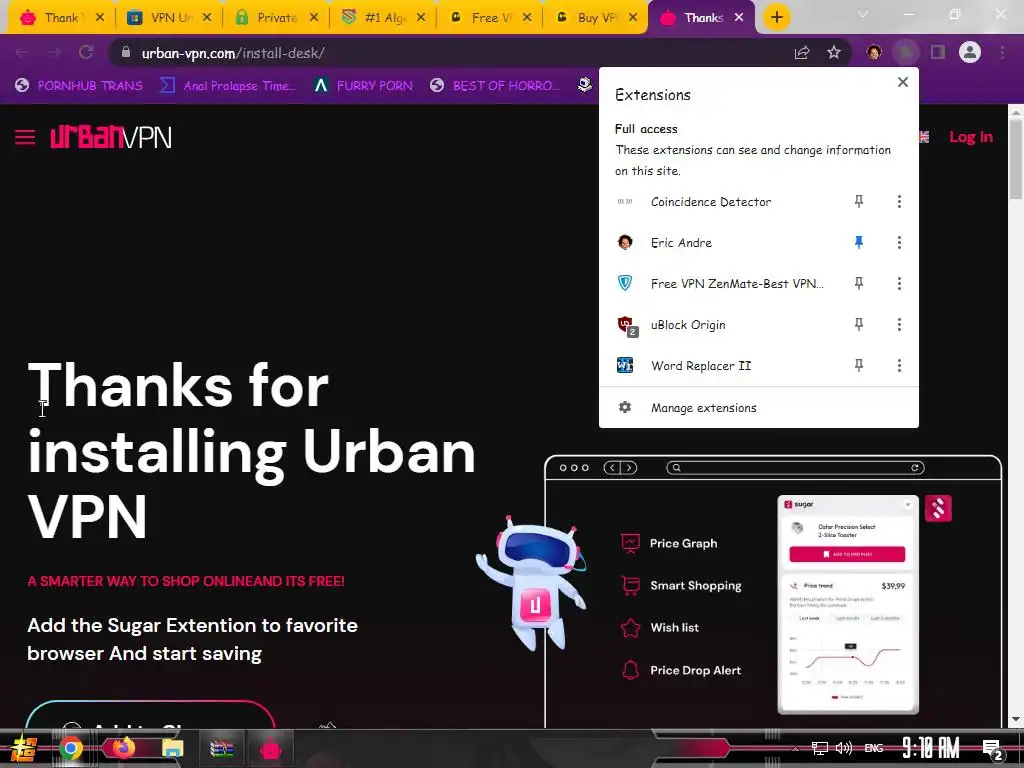Click the Smart Shopping cart icon

tap(630, 585)
